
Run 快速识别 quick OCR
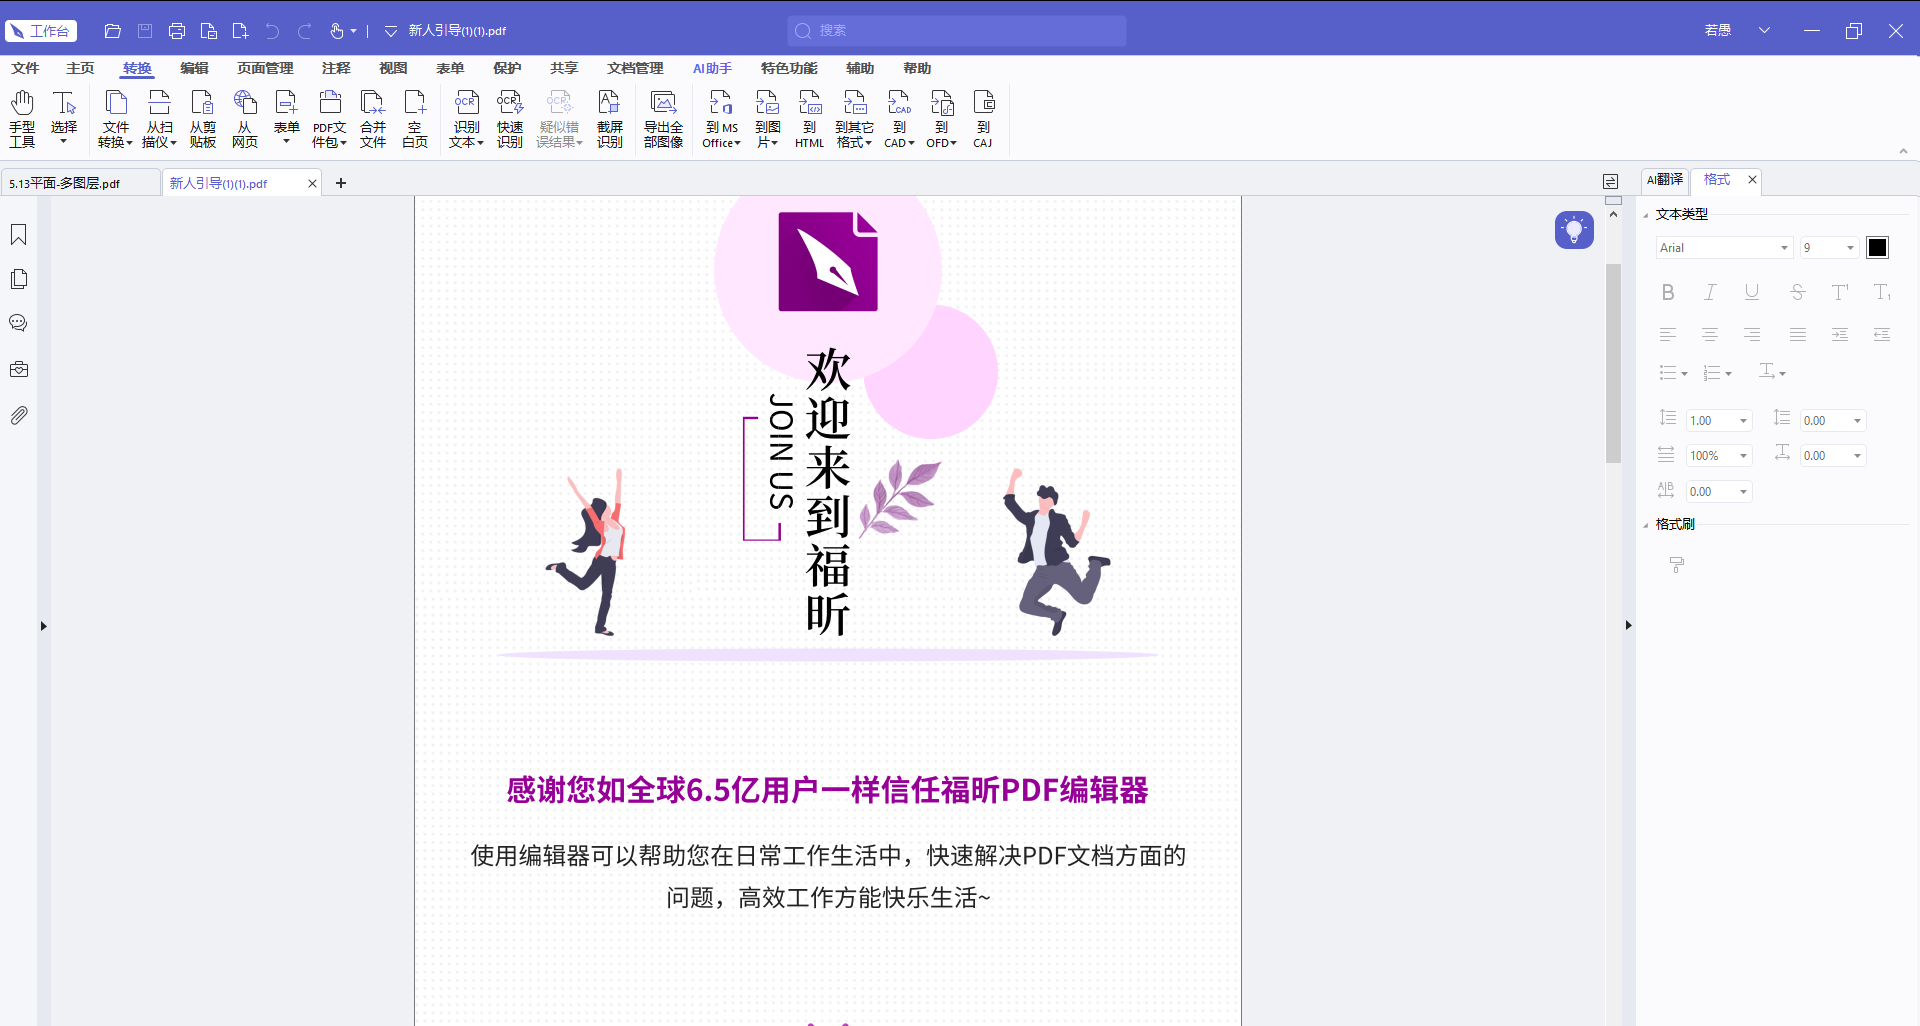pyautogui.click(x=510, y=119)
